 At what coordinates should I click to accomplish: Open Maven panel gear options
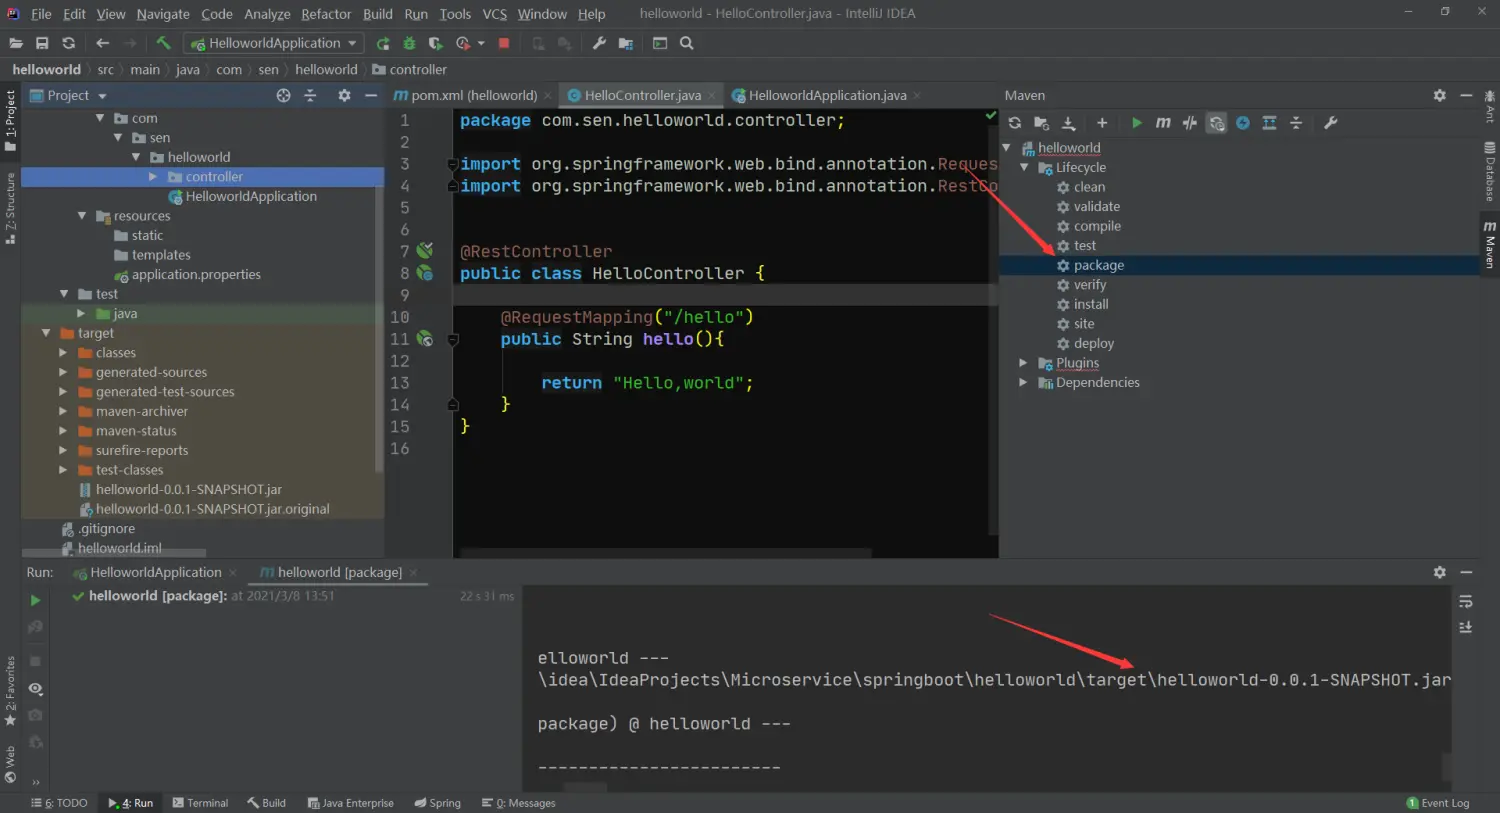point(1439,95)
